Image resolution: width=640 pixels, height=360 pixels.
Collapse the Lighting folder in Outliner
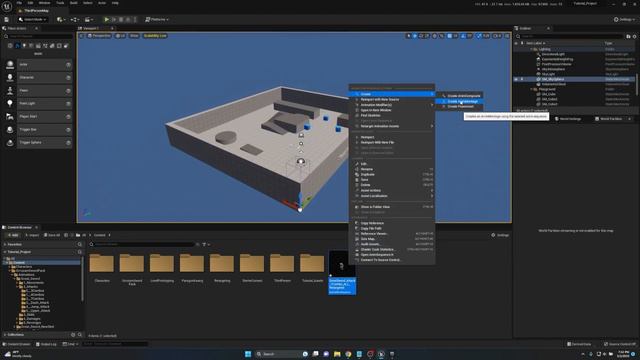point(532,49)
